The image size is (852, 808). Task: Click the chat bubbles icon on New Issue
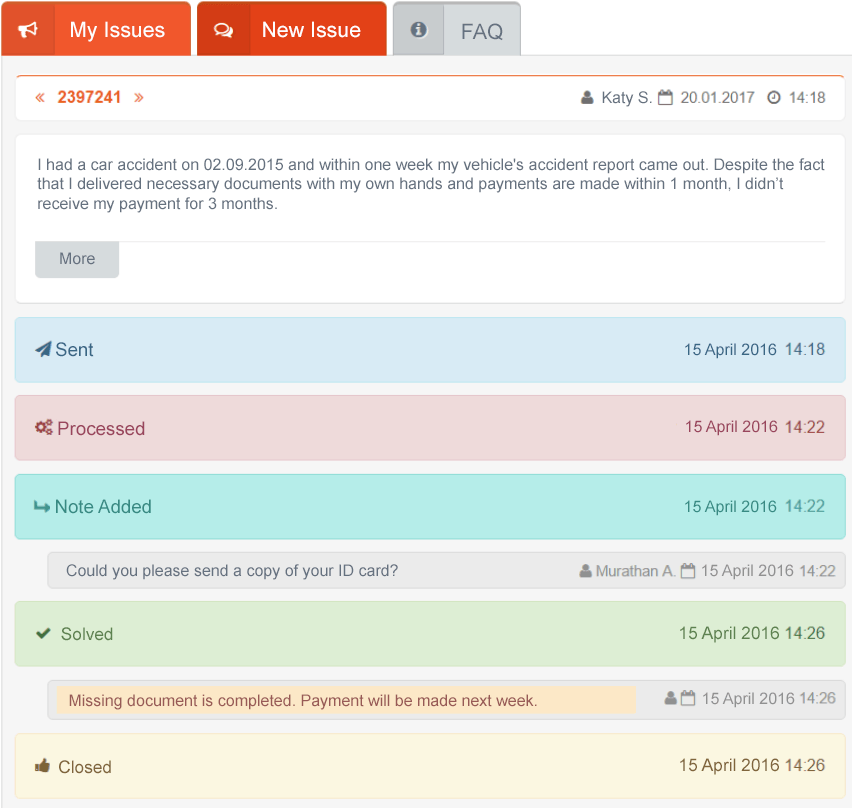[x=223, y=30]
